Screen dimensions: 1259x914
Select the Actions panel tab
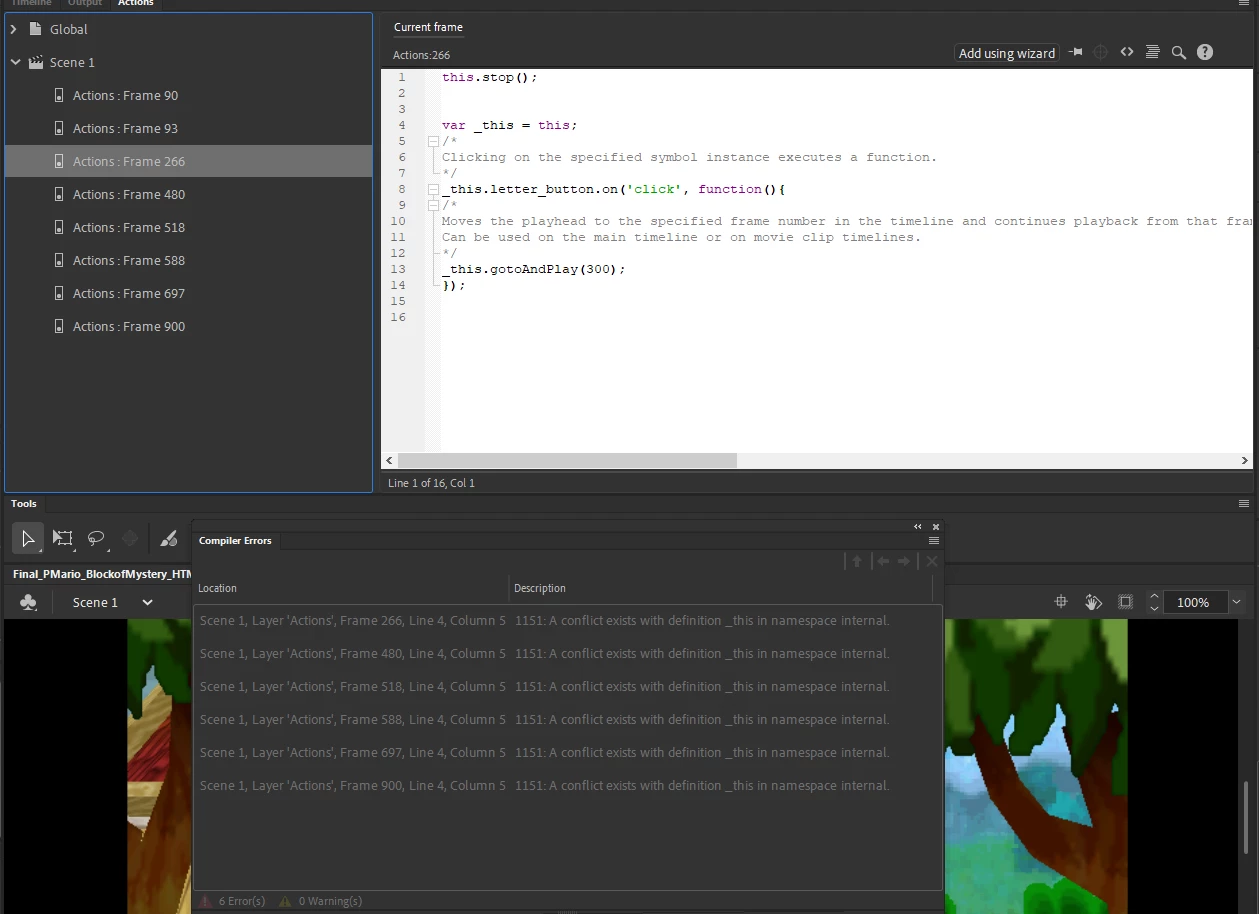pos(136,3)
